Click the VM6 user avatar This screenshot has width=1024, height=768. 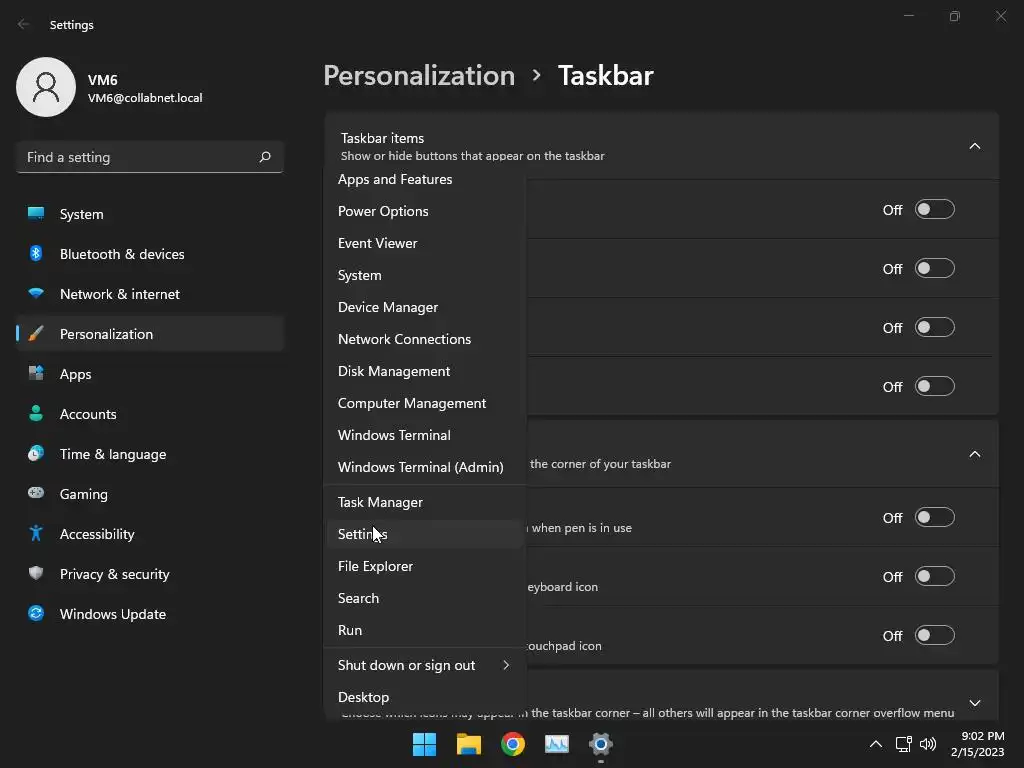coord(46,87)
